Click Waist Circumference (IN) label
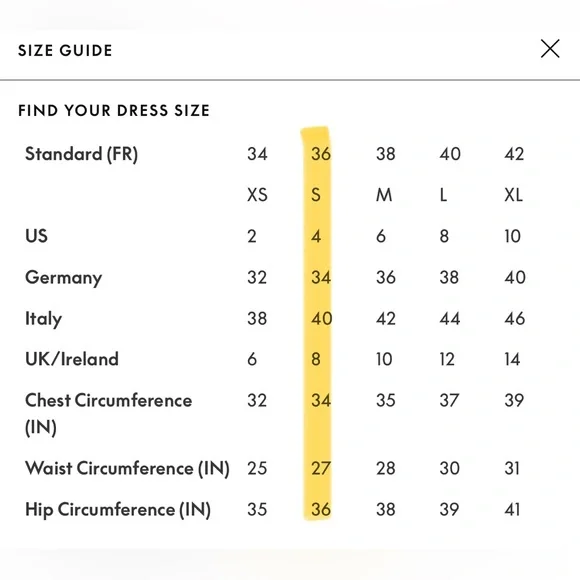Viewport: 580px width, 580px height. [127, 469]
